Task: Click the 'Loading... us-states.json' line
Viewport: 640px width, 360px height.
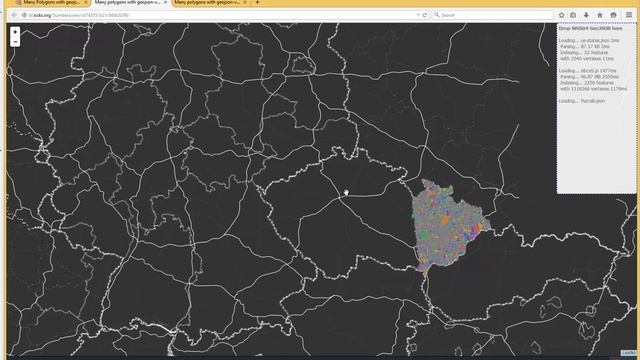Action: (x=589, y=40)
